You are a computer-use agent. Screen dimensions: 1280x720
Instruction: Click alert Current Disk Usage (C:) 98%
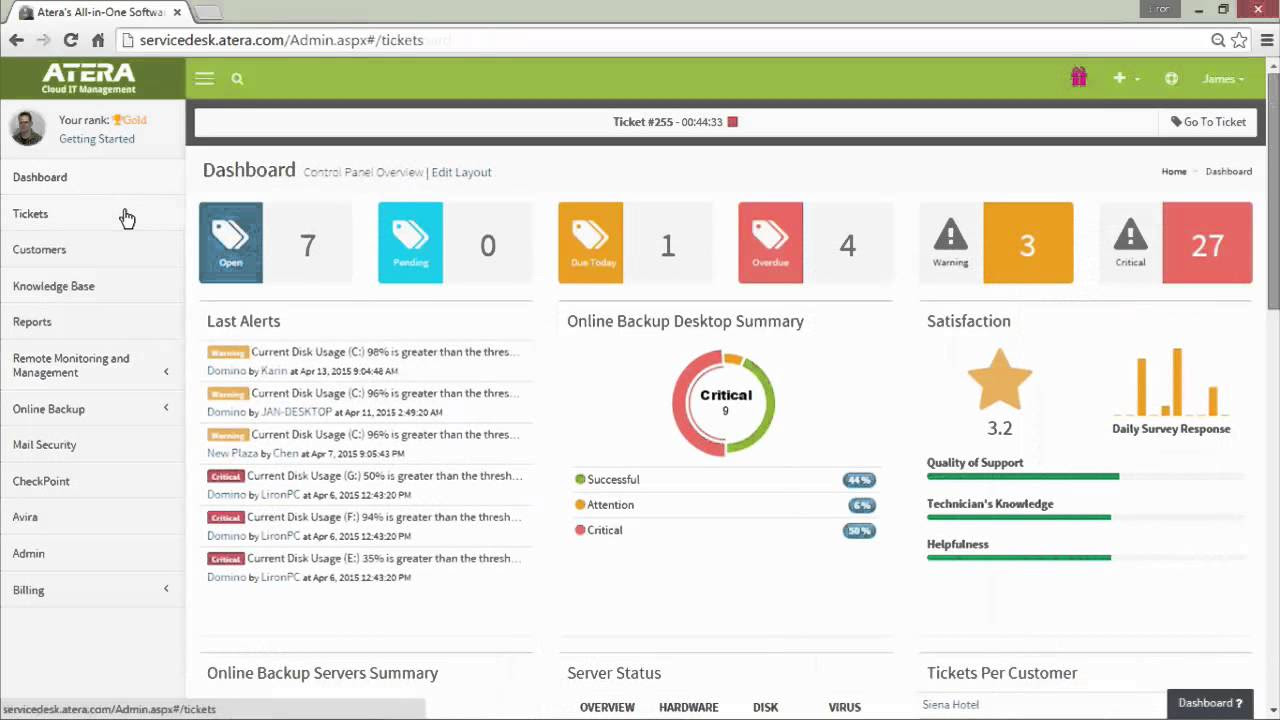point(385,352)
